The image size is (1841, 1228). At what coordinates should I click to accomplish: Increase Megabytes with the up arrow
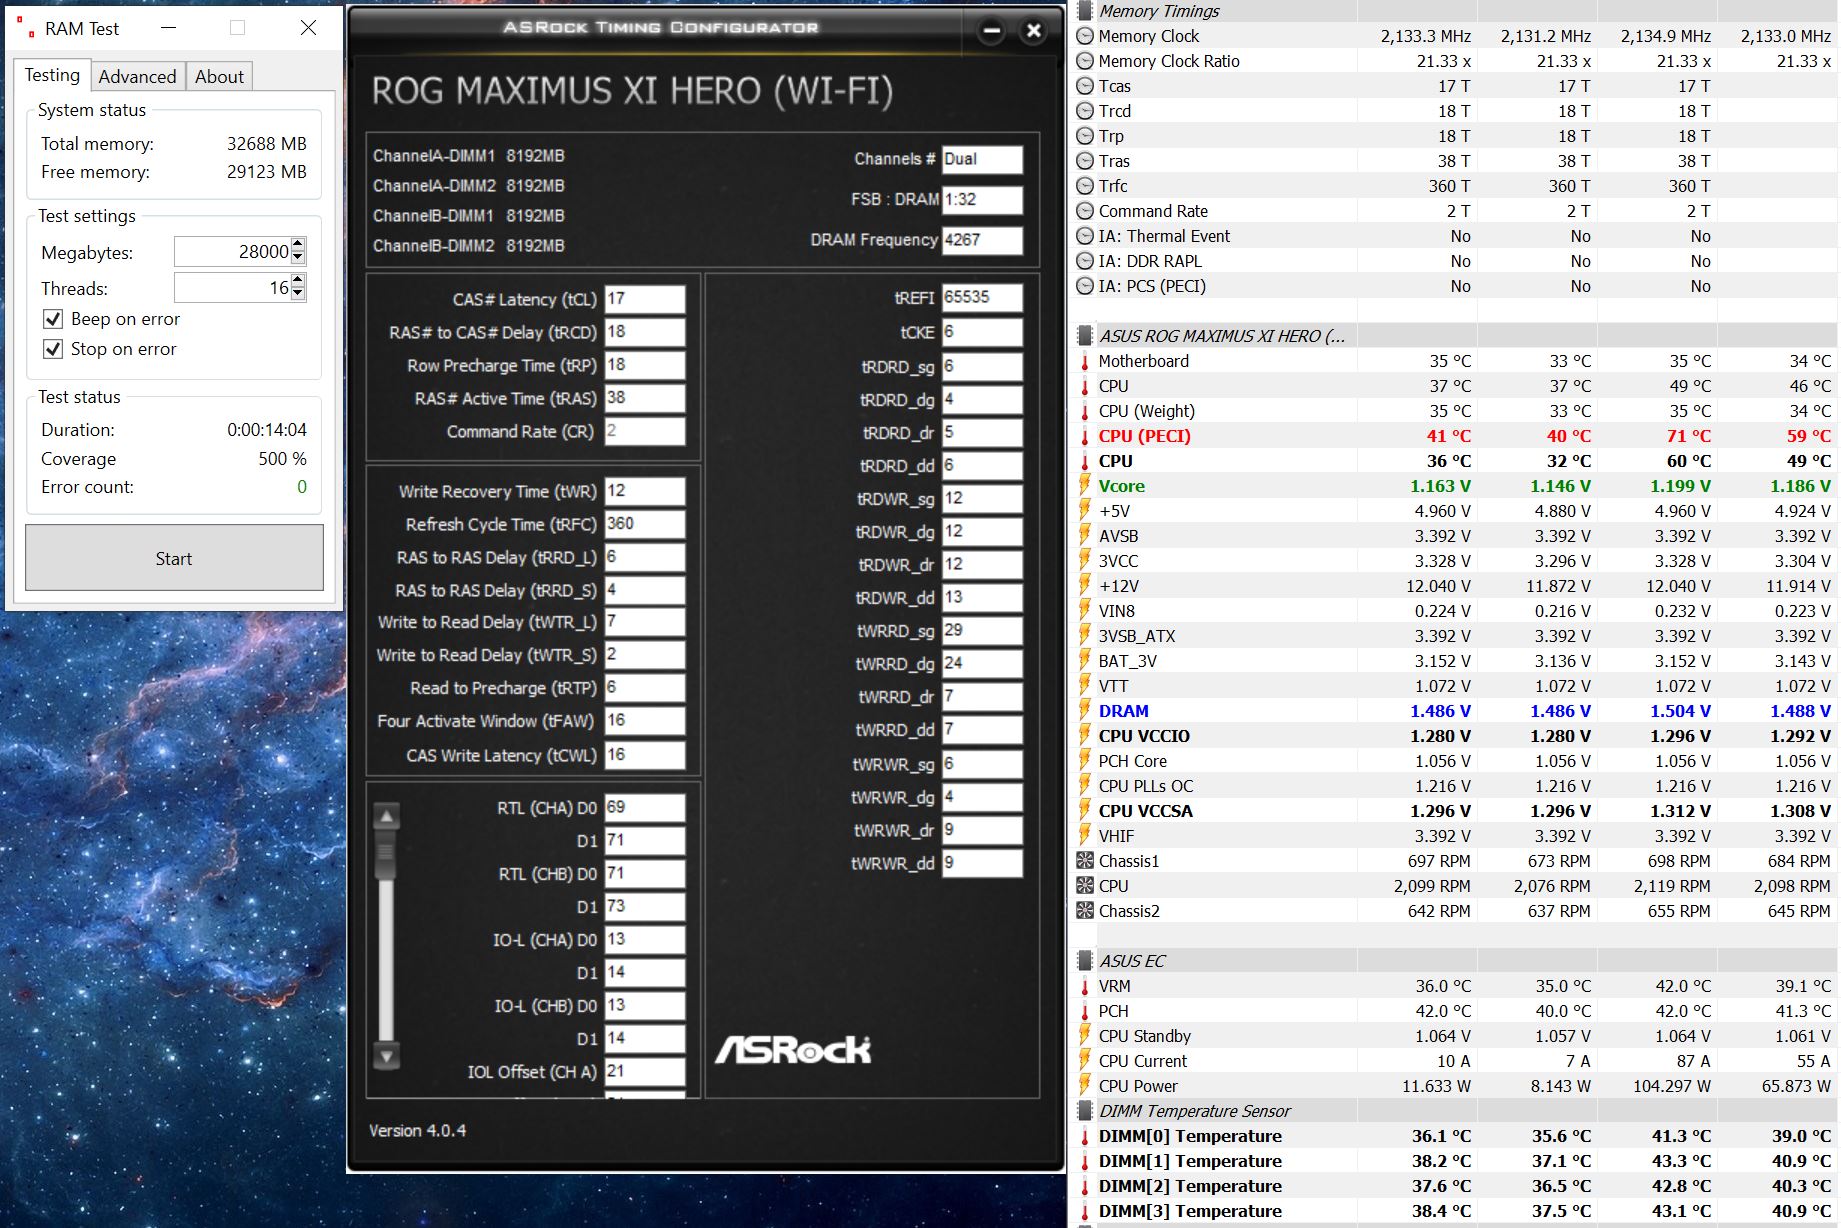coord(298,245)
